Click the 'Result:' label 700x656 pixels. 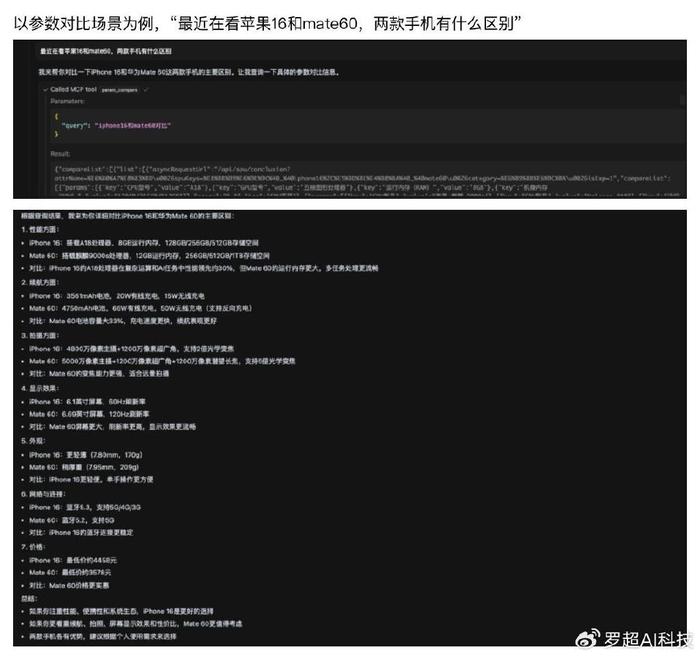click(60, 154)
